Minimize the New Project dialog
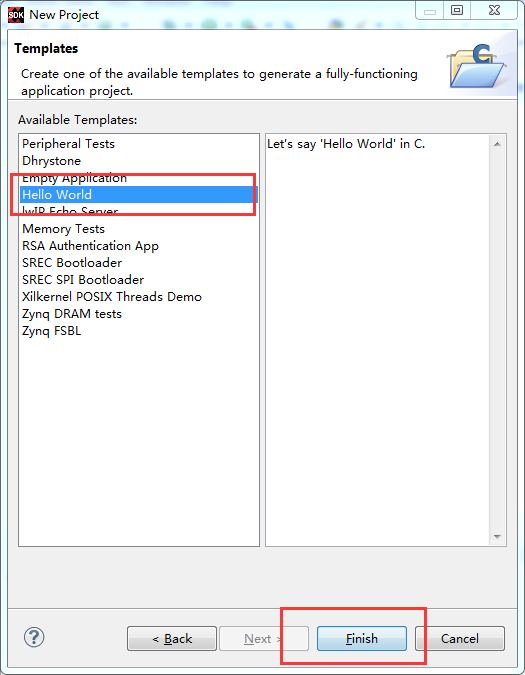 tap(429, 10)
